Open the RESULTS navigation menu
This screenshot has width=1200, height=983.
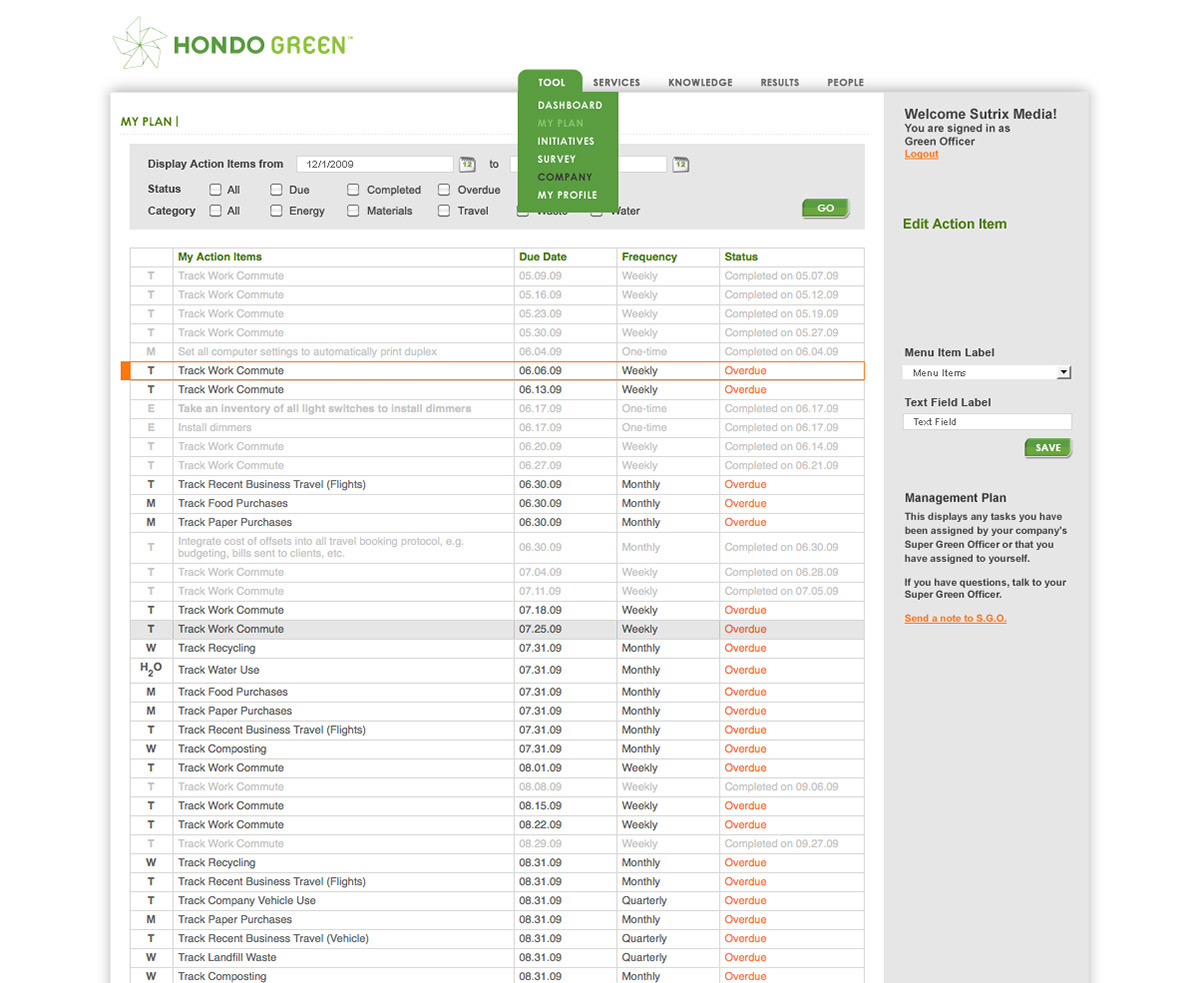point(780,83)
